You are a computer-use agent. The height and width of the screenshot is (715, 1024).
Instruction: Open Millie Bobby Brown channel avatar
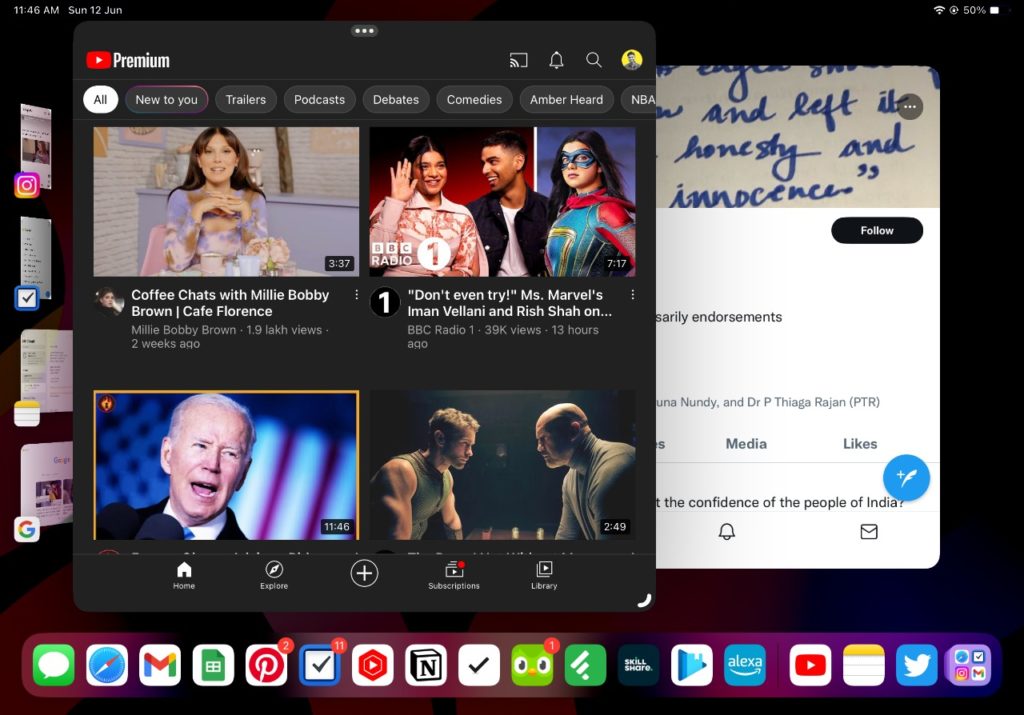click(x=109, y=302)
